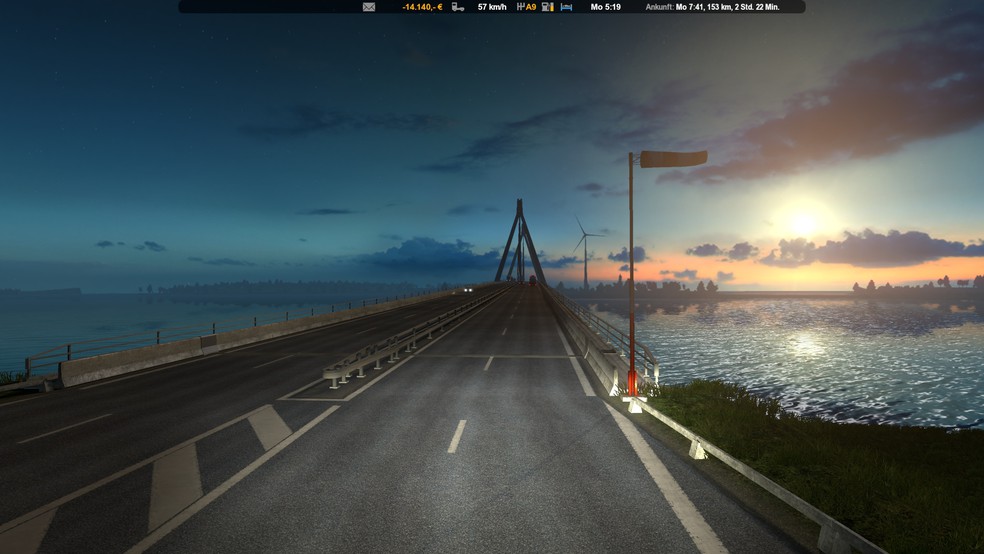The image size is (984, 554).
Task: Click the Ankunft arrival label
Action: click(x=660, y=7)
